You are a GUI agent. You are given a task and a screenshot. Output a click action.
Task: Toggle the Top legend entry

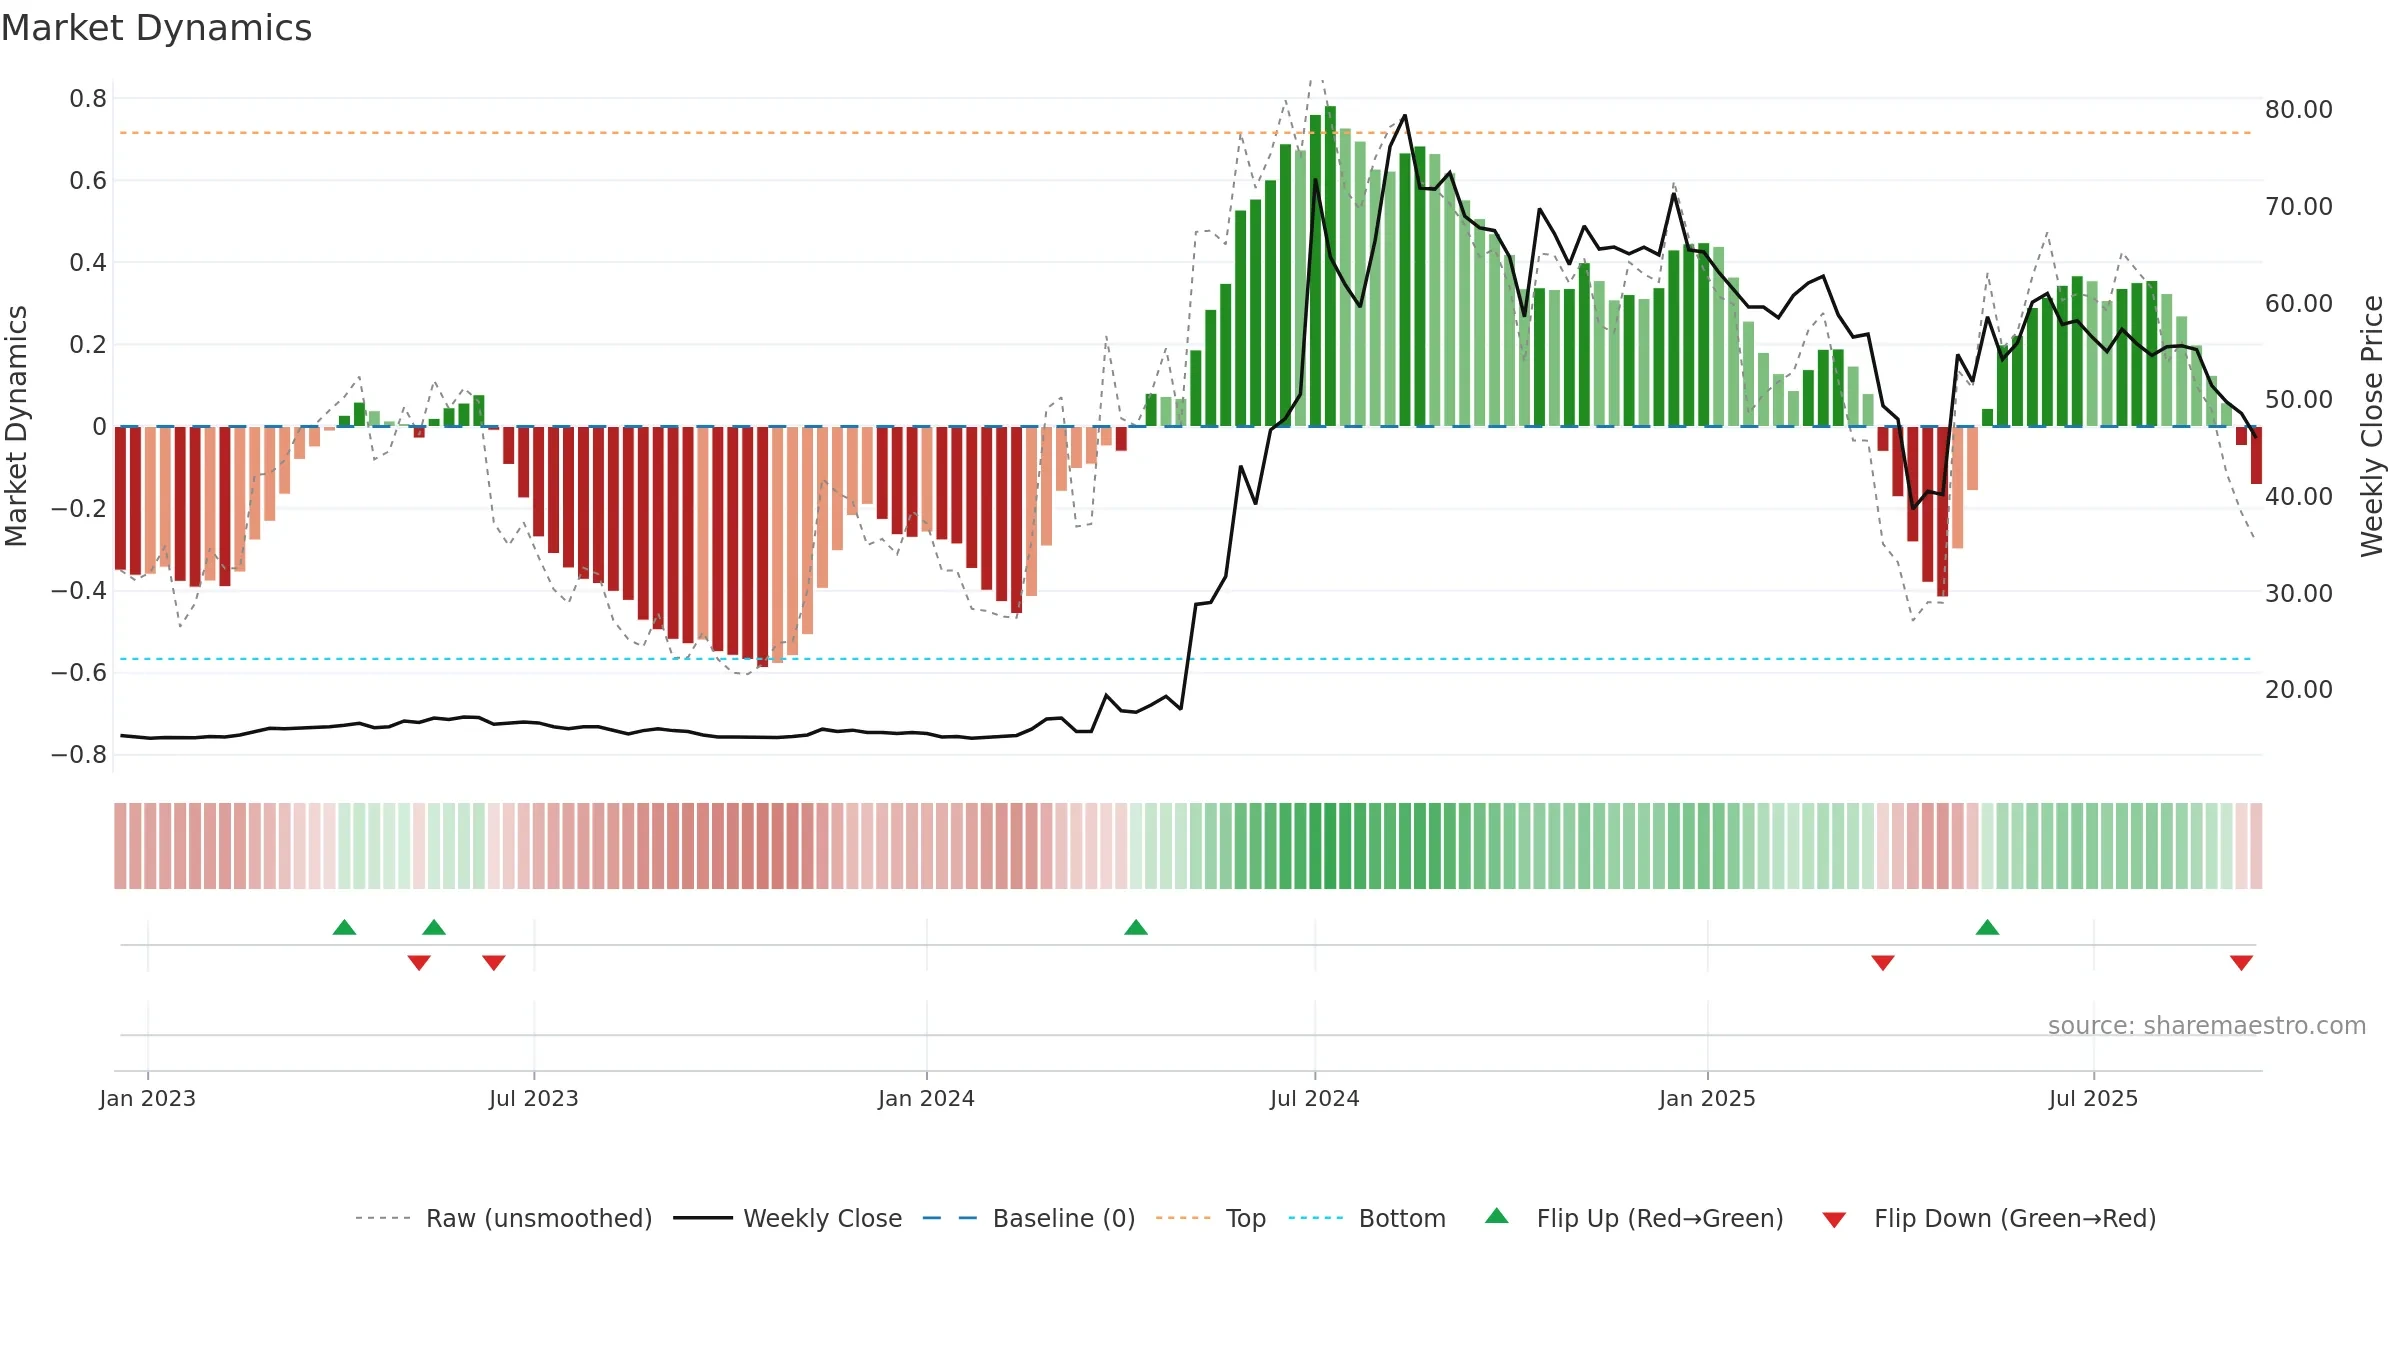pyautogui.click(x=1210, y=1218)
